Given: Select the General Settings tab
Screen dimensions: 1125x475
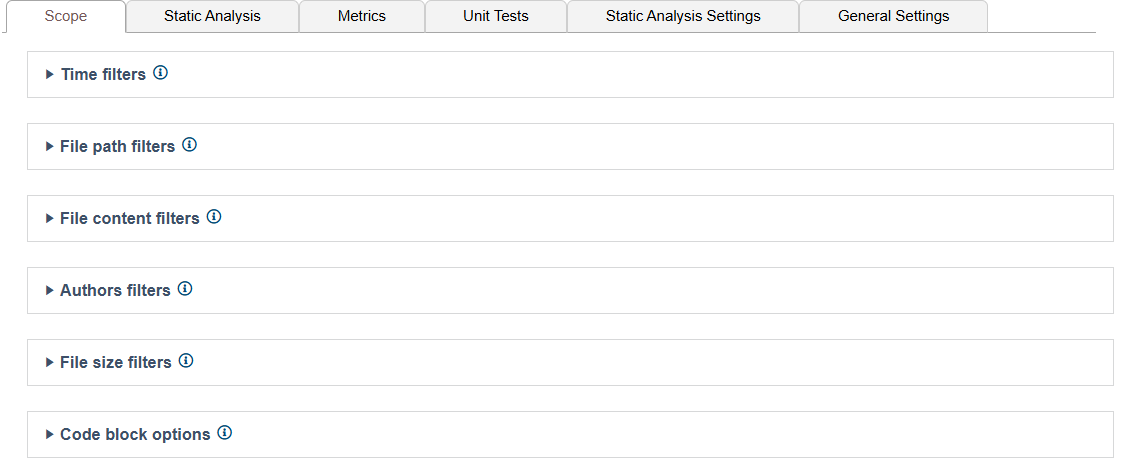Looking at the screenshot, I should (x=893, y=16).
